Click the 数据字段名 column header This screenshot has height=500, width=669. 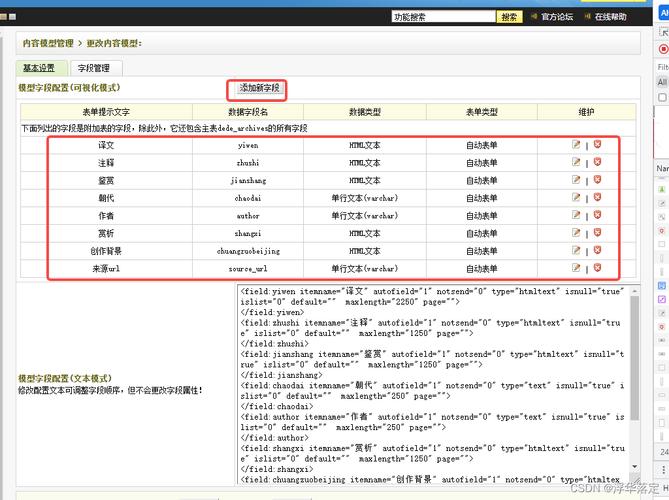248,112
